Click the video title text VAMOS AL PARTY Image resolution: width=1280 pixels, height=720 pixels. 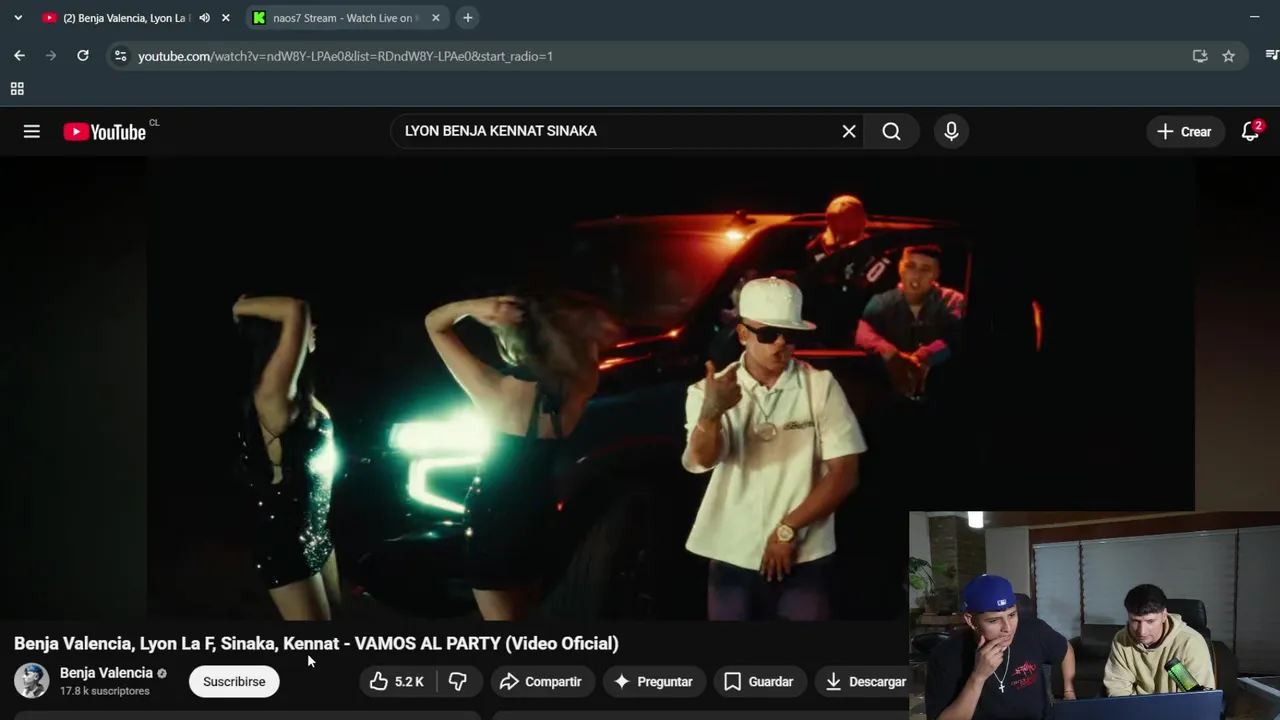pos(428,643)
